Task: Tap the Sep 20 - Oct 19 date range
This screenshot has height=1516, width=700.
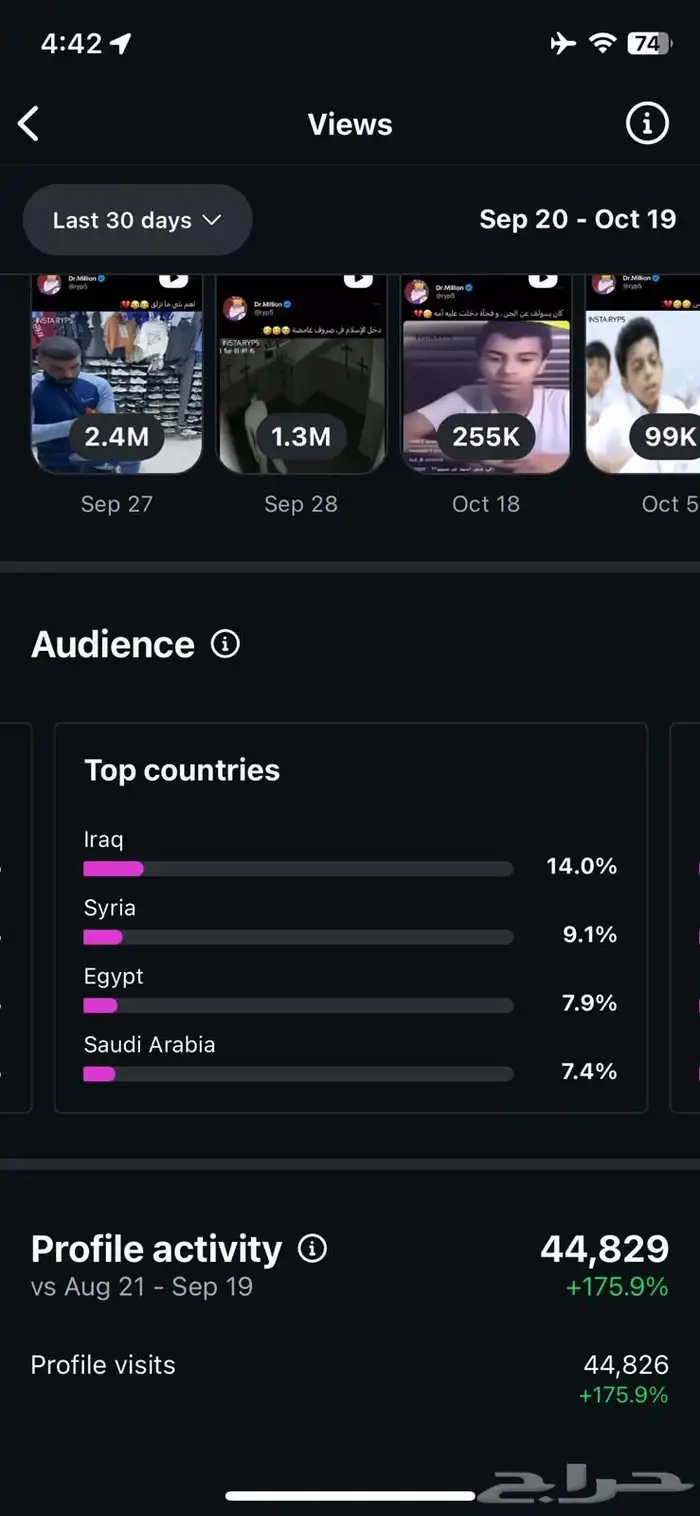Action: pos(577,219)
